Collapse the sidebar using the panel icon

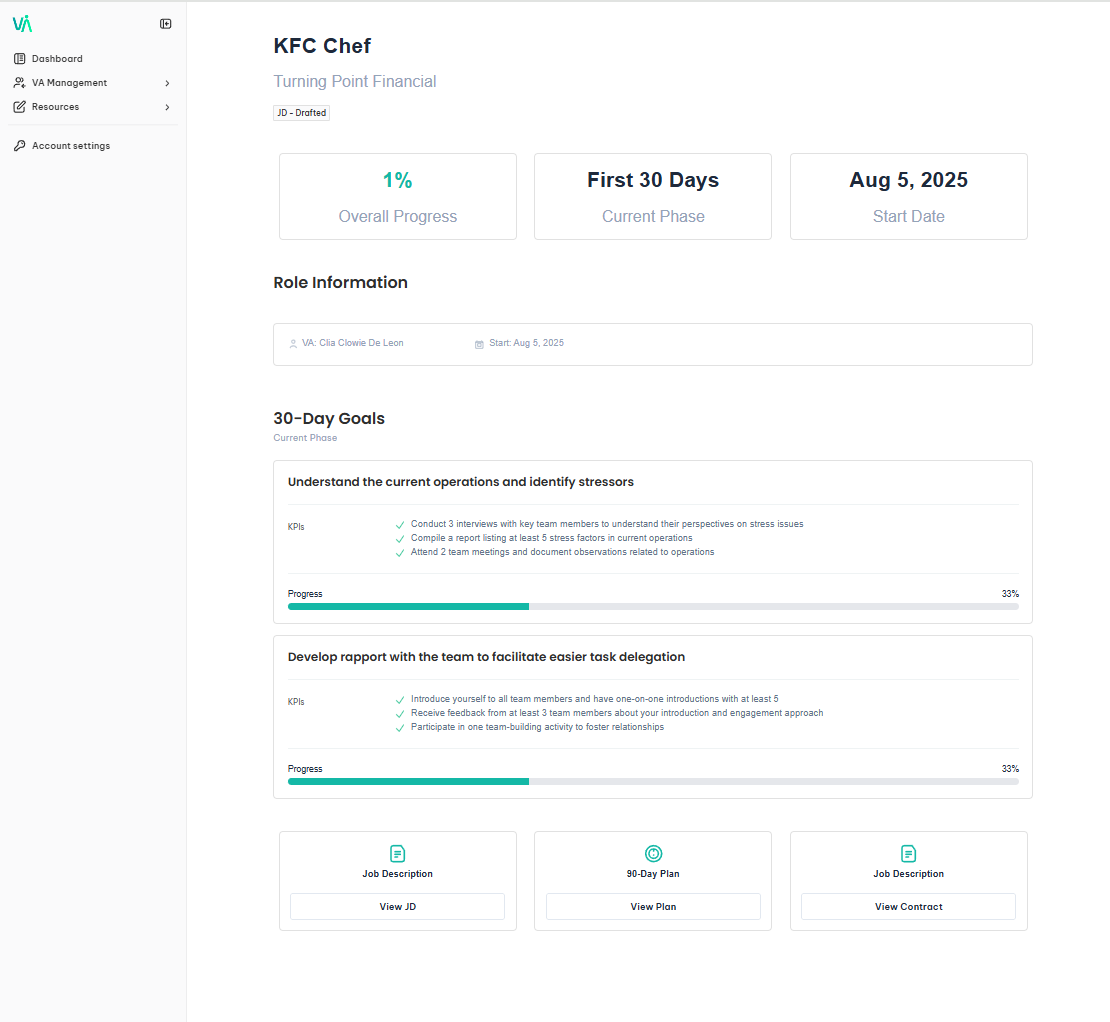pos(165,23)
